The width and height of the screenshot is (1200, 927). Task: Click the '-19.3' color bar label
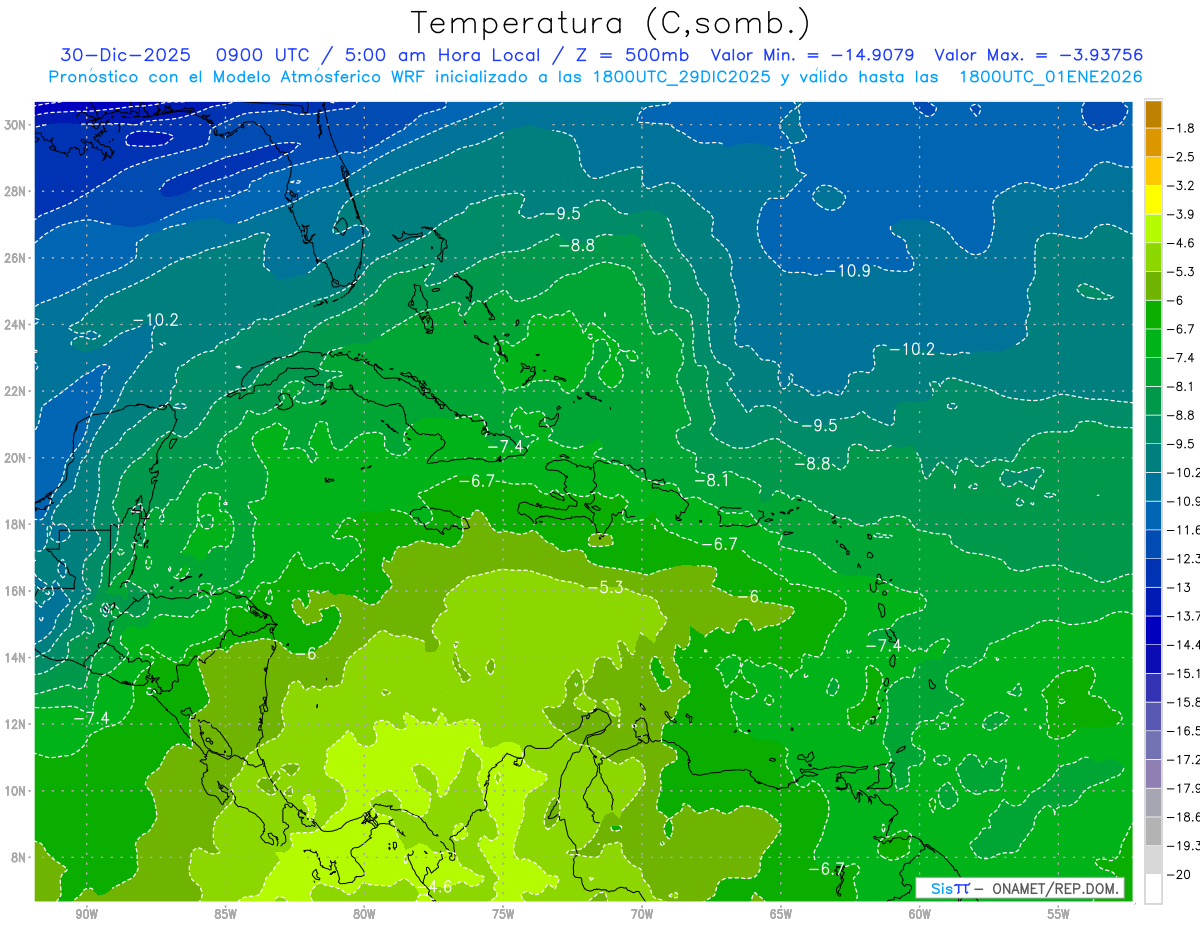pyautogui.click(x=1183, y=846)
